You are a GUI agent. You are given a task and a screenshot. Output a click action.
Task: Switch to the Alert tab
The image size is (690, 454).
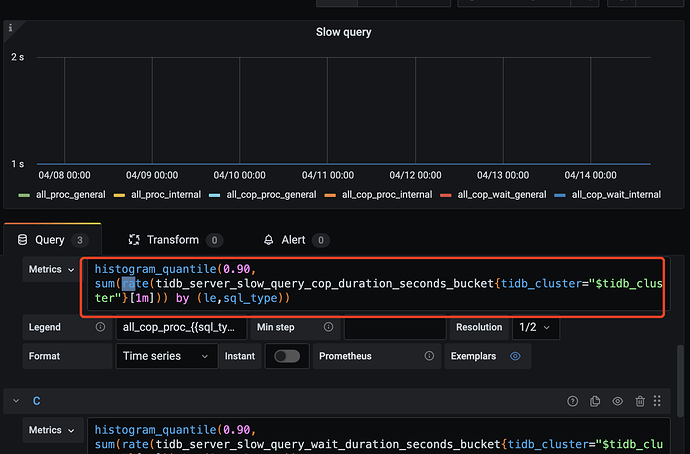pyautogui.click(x=296, y=240)
